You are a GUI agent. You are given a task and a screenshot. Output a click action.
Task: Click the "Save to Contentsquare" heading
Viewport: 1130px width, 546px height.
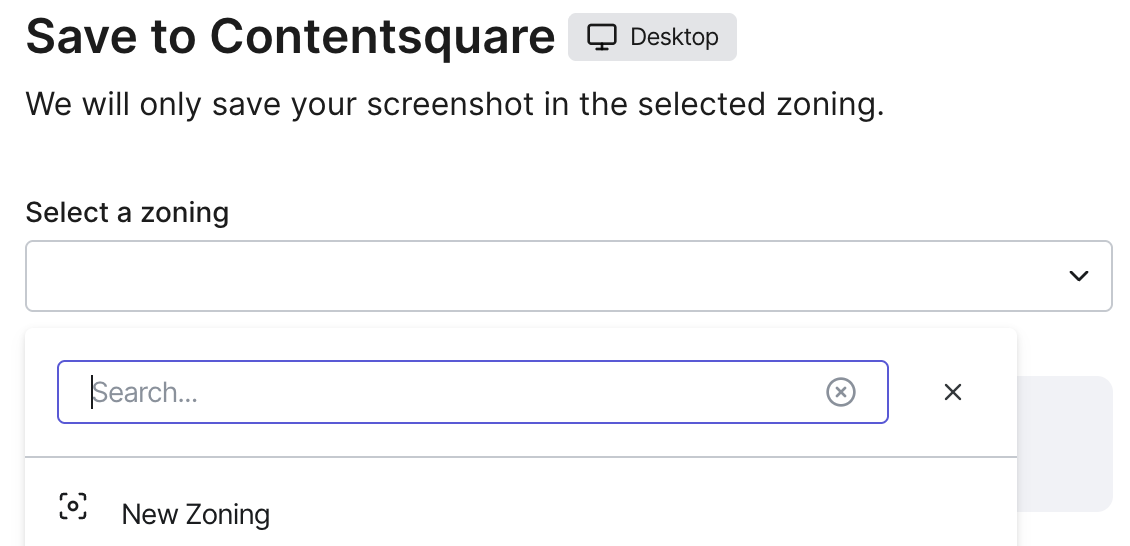pyautogui.click(x=290, y=37)
